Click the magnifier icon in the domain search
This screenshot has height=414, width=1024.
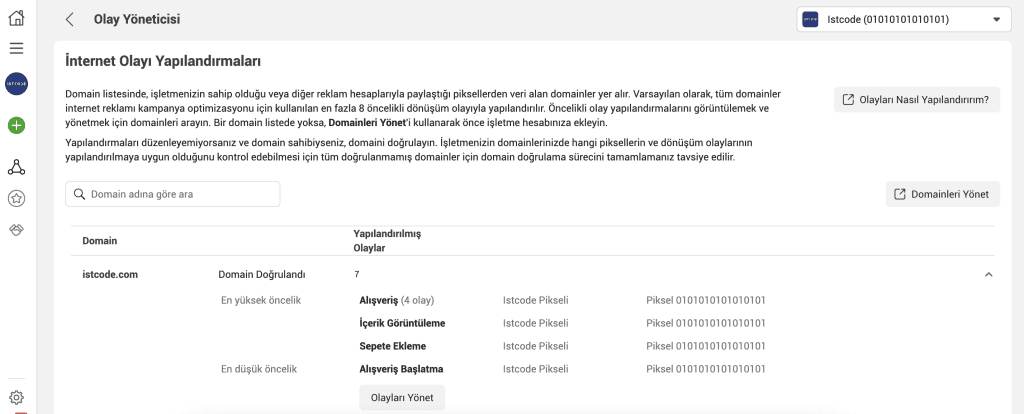(78, 194)
